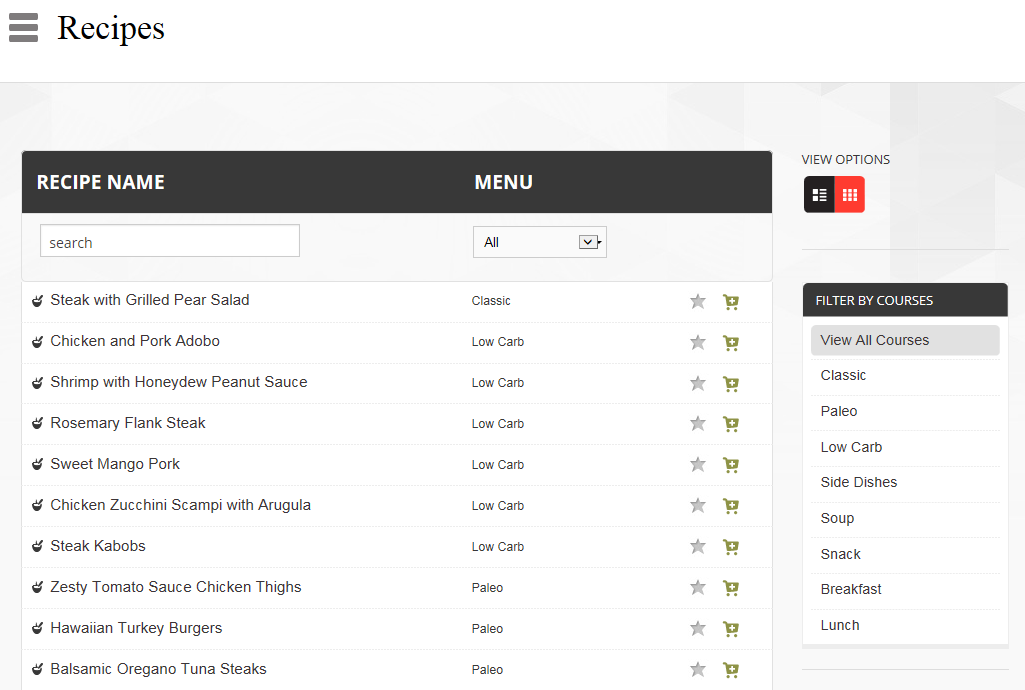Favorite Chicken and Pork Adobo with star
Viewport: 1025px width, 690px height.
tap(698, 343)
